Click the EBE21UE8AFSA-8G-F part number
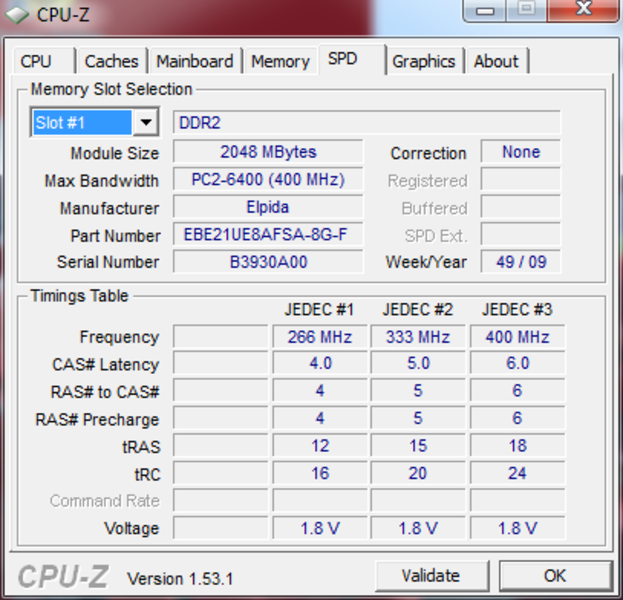Viewport: 623px width, 600px height. [268, 234]
